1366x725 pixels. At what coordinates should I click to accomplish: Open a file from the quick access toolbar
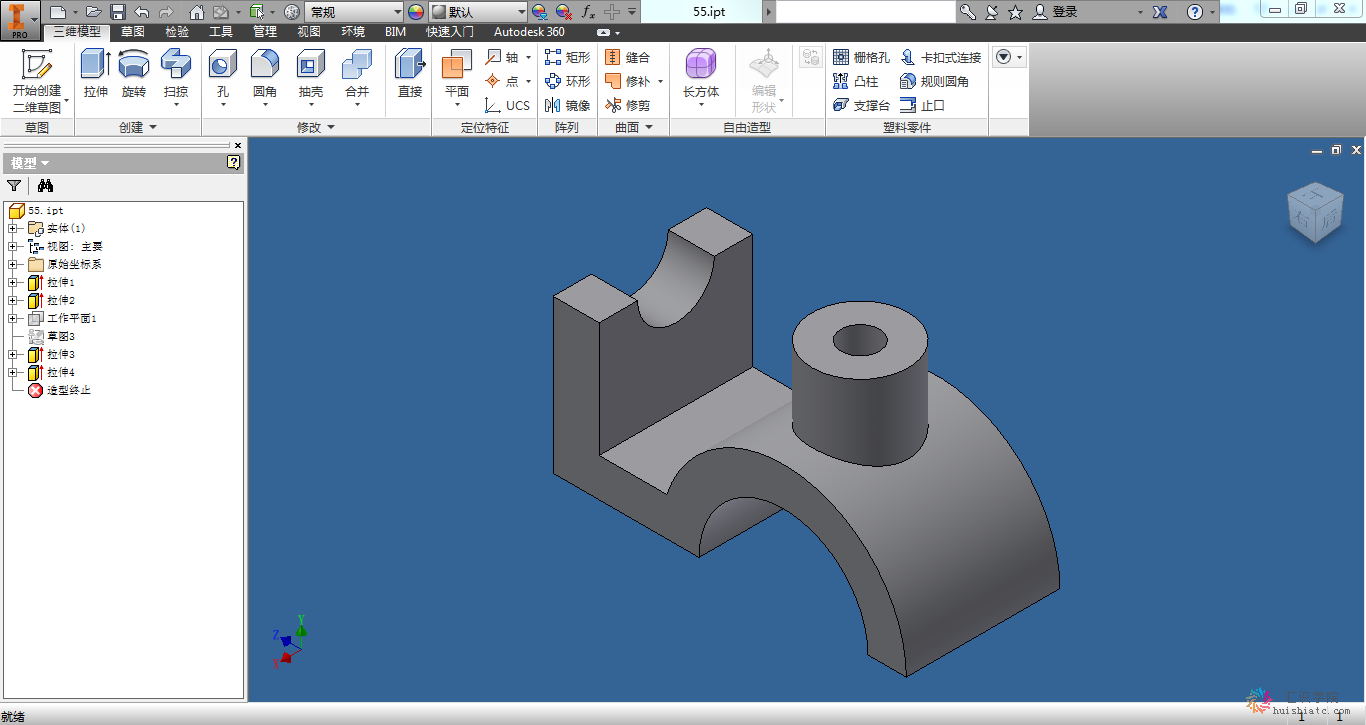(x=93, y=12)
